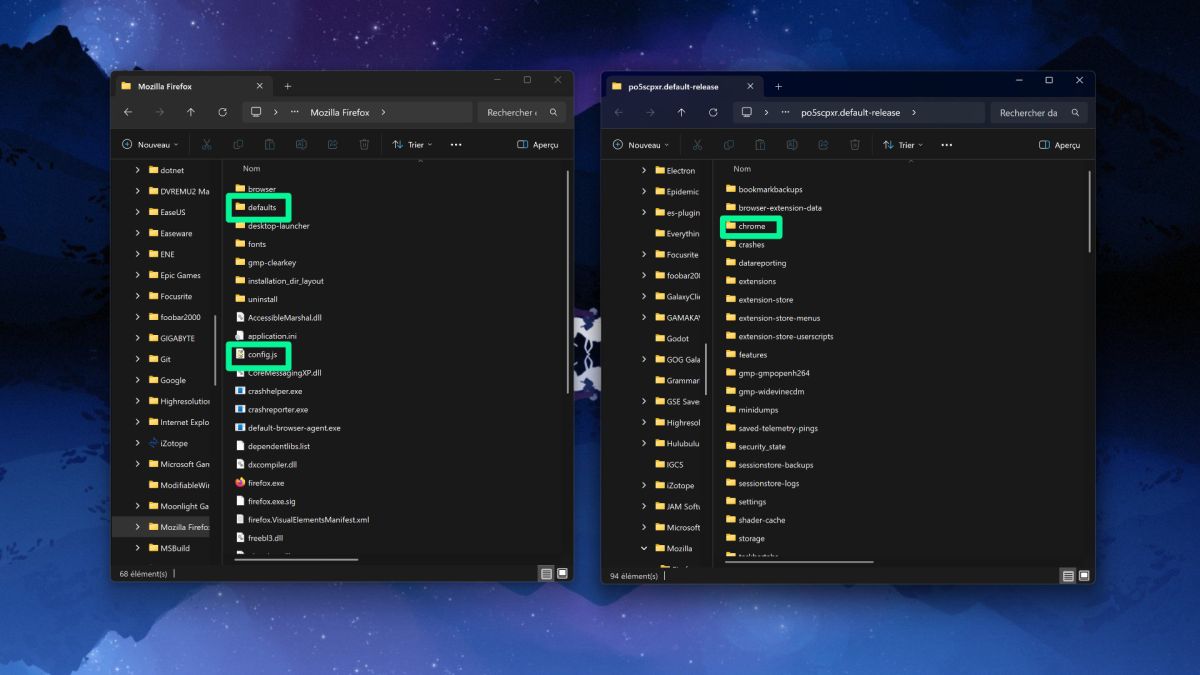Expand the EaseUS folder in navigation tree
The height and width of the screenshot is (675, 1200).
coord(138,212)
